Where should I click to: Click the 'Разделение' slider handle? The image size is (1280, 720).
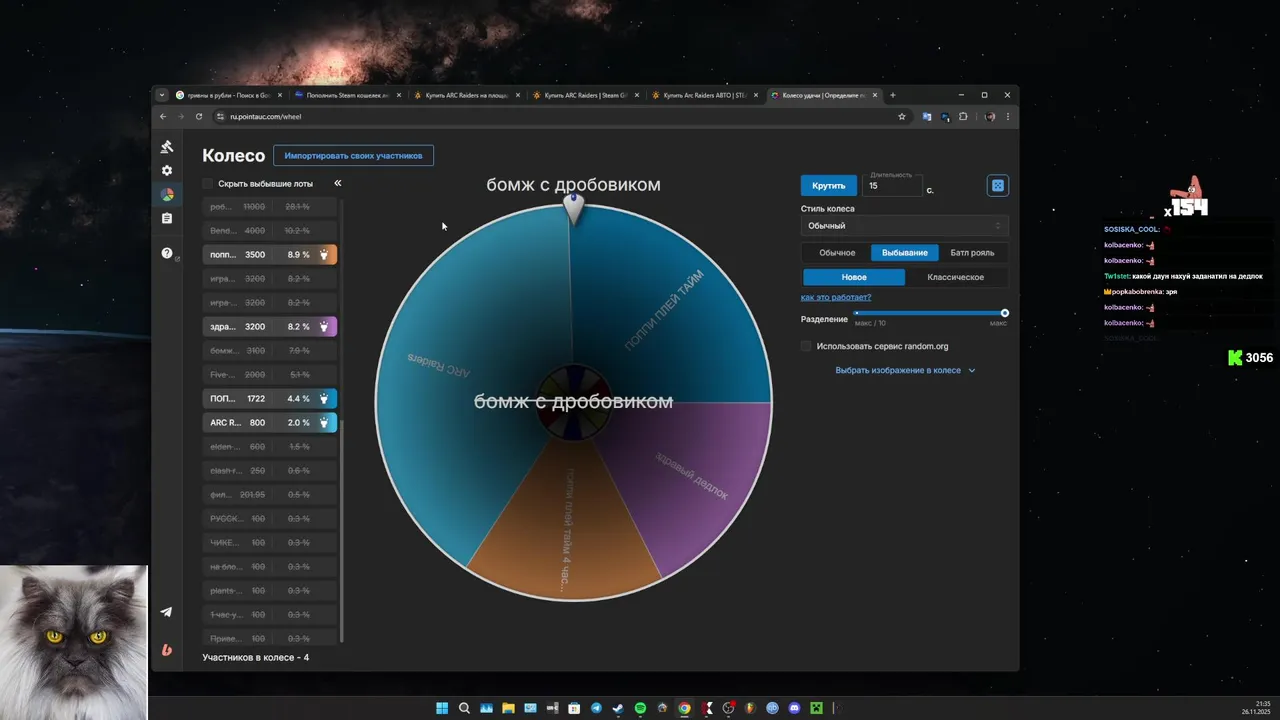[1005, 313]
